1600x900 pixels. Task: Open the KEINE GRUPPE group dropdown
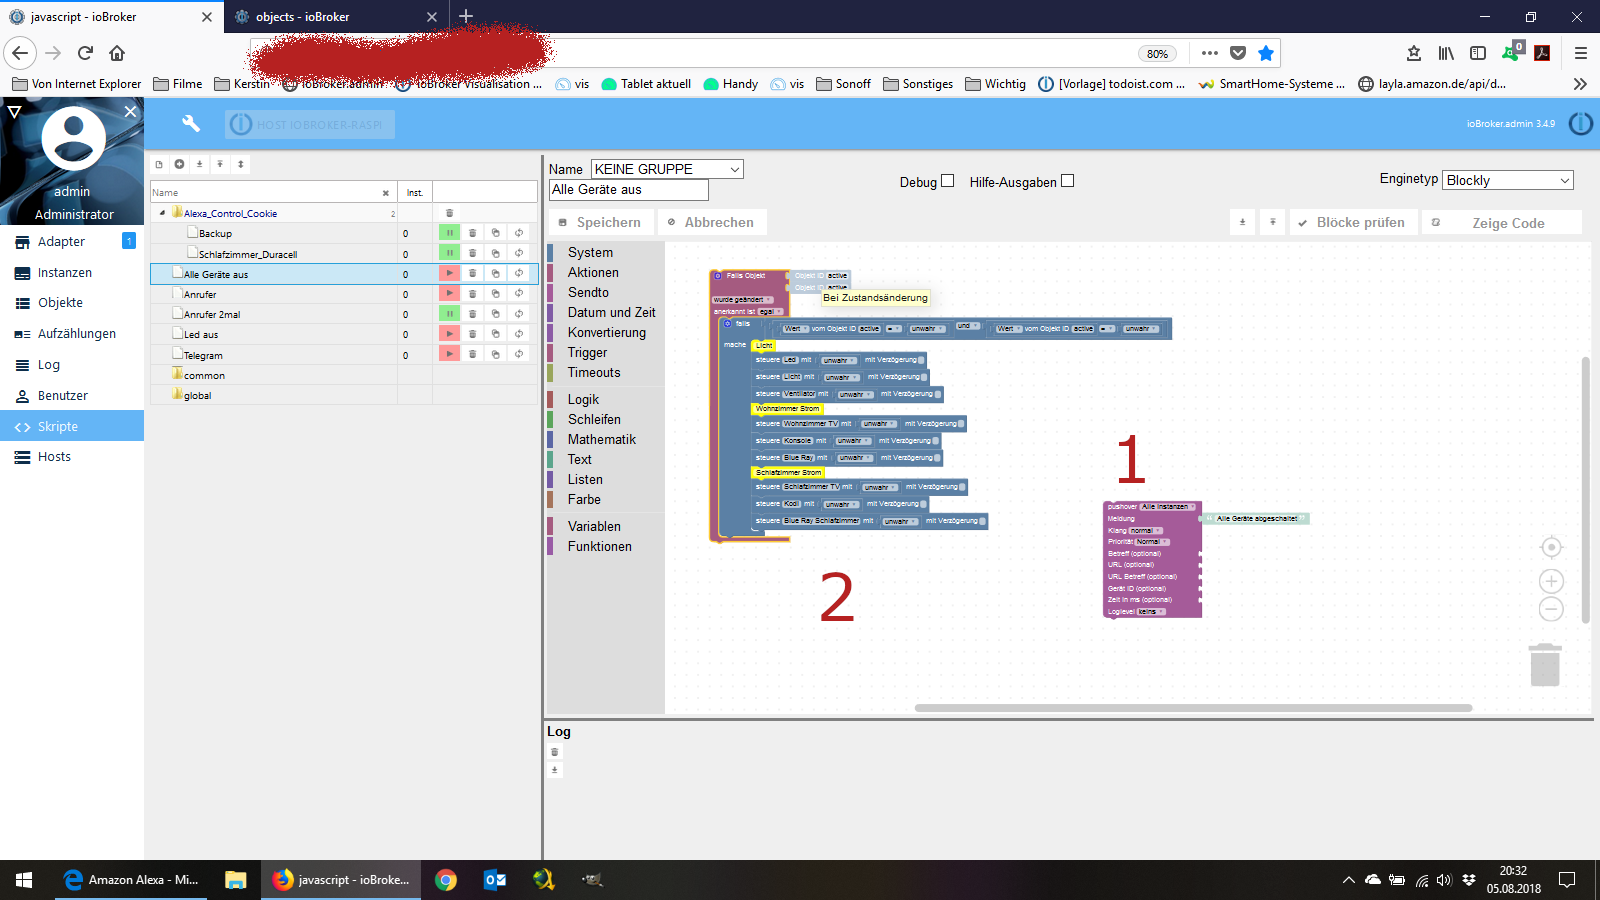[667, 169]
